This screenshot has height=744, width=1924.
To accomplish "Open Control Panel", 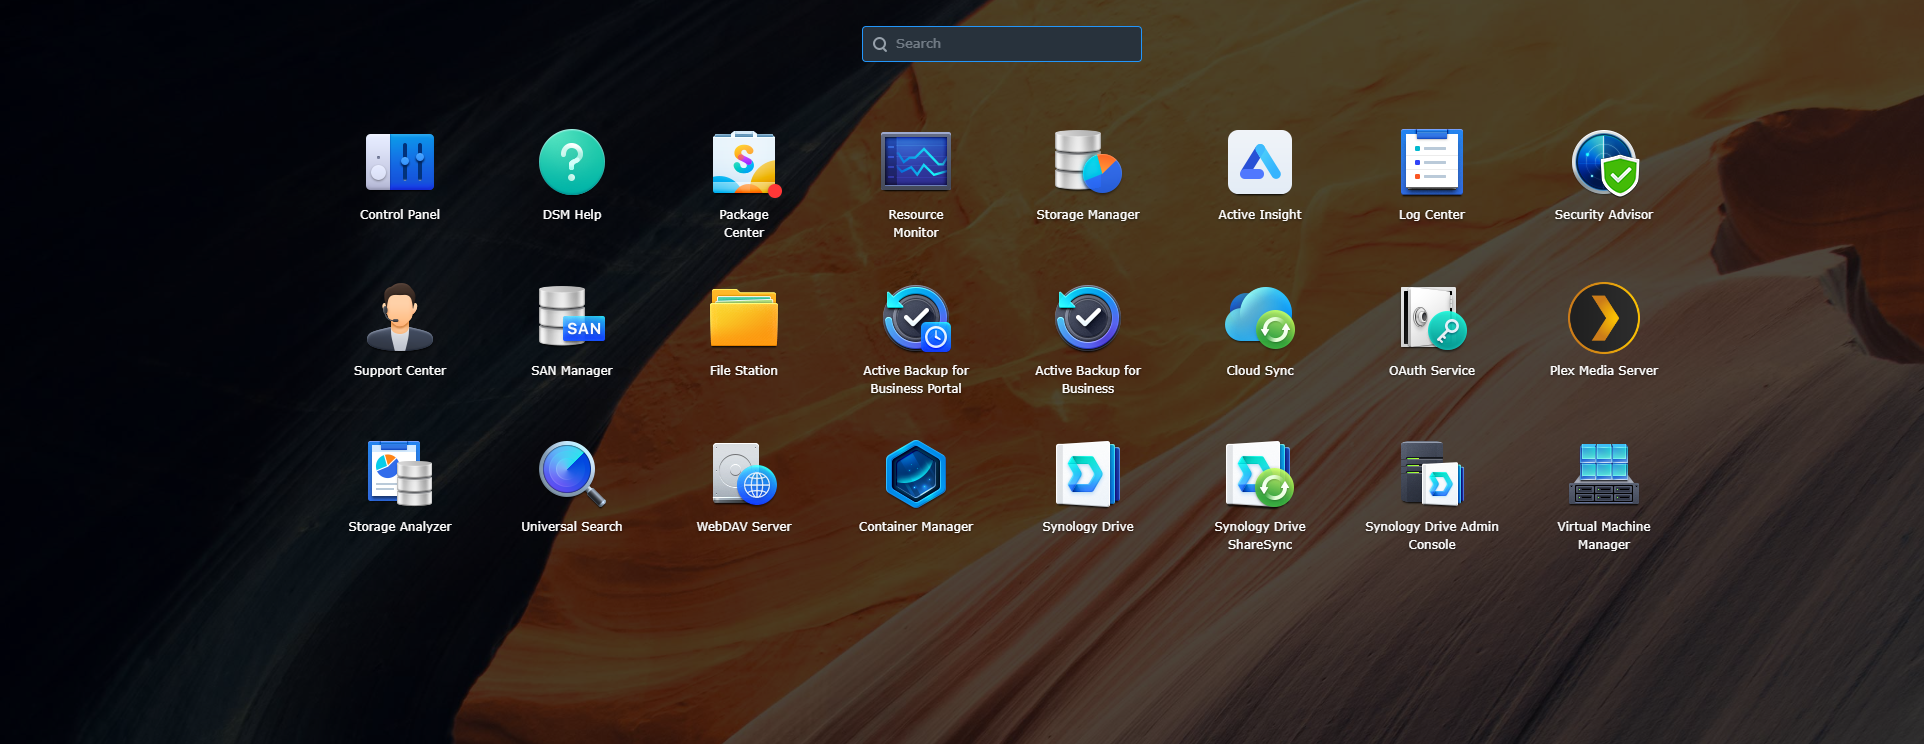I will coord(400,162).
